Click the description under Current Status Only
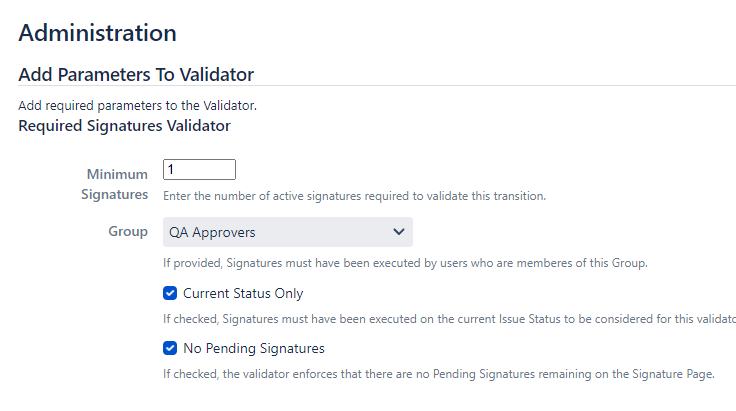The height and width of the screenshot is (411, 736). click(449, 319)
